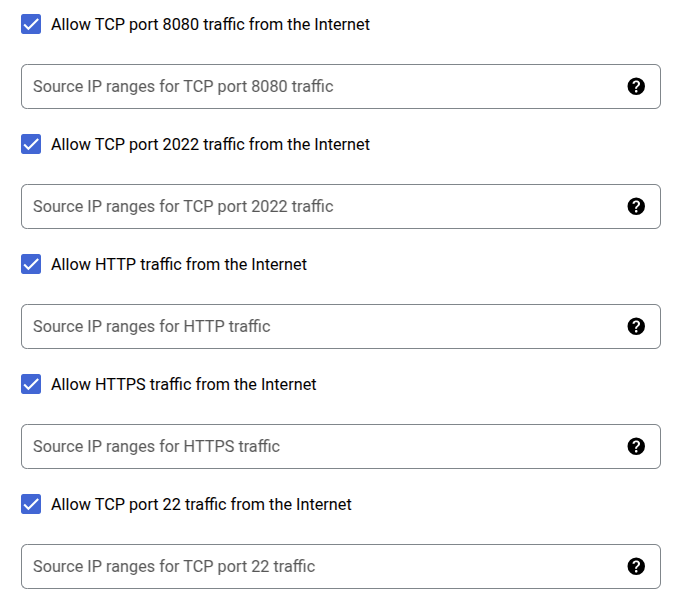Click 'Allow HTTPS traffic from the Internet' label
688x609 pixels.
(183, 384)
